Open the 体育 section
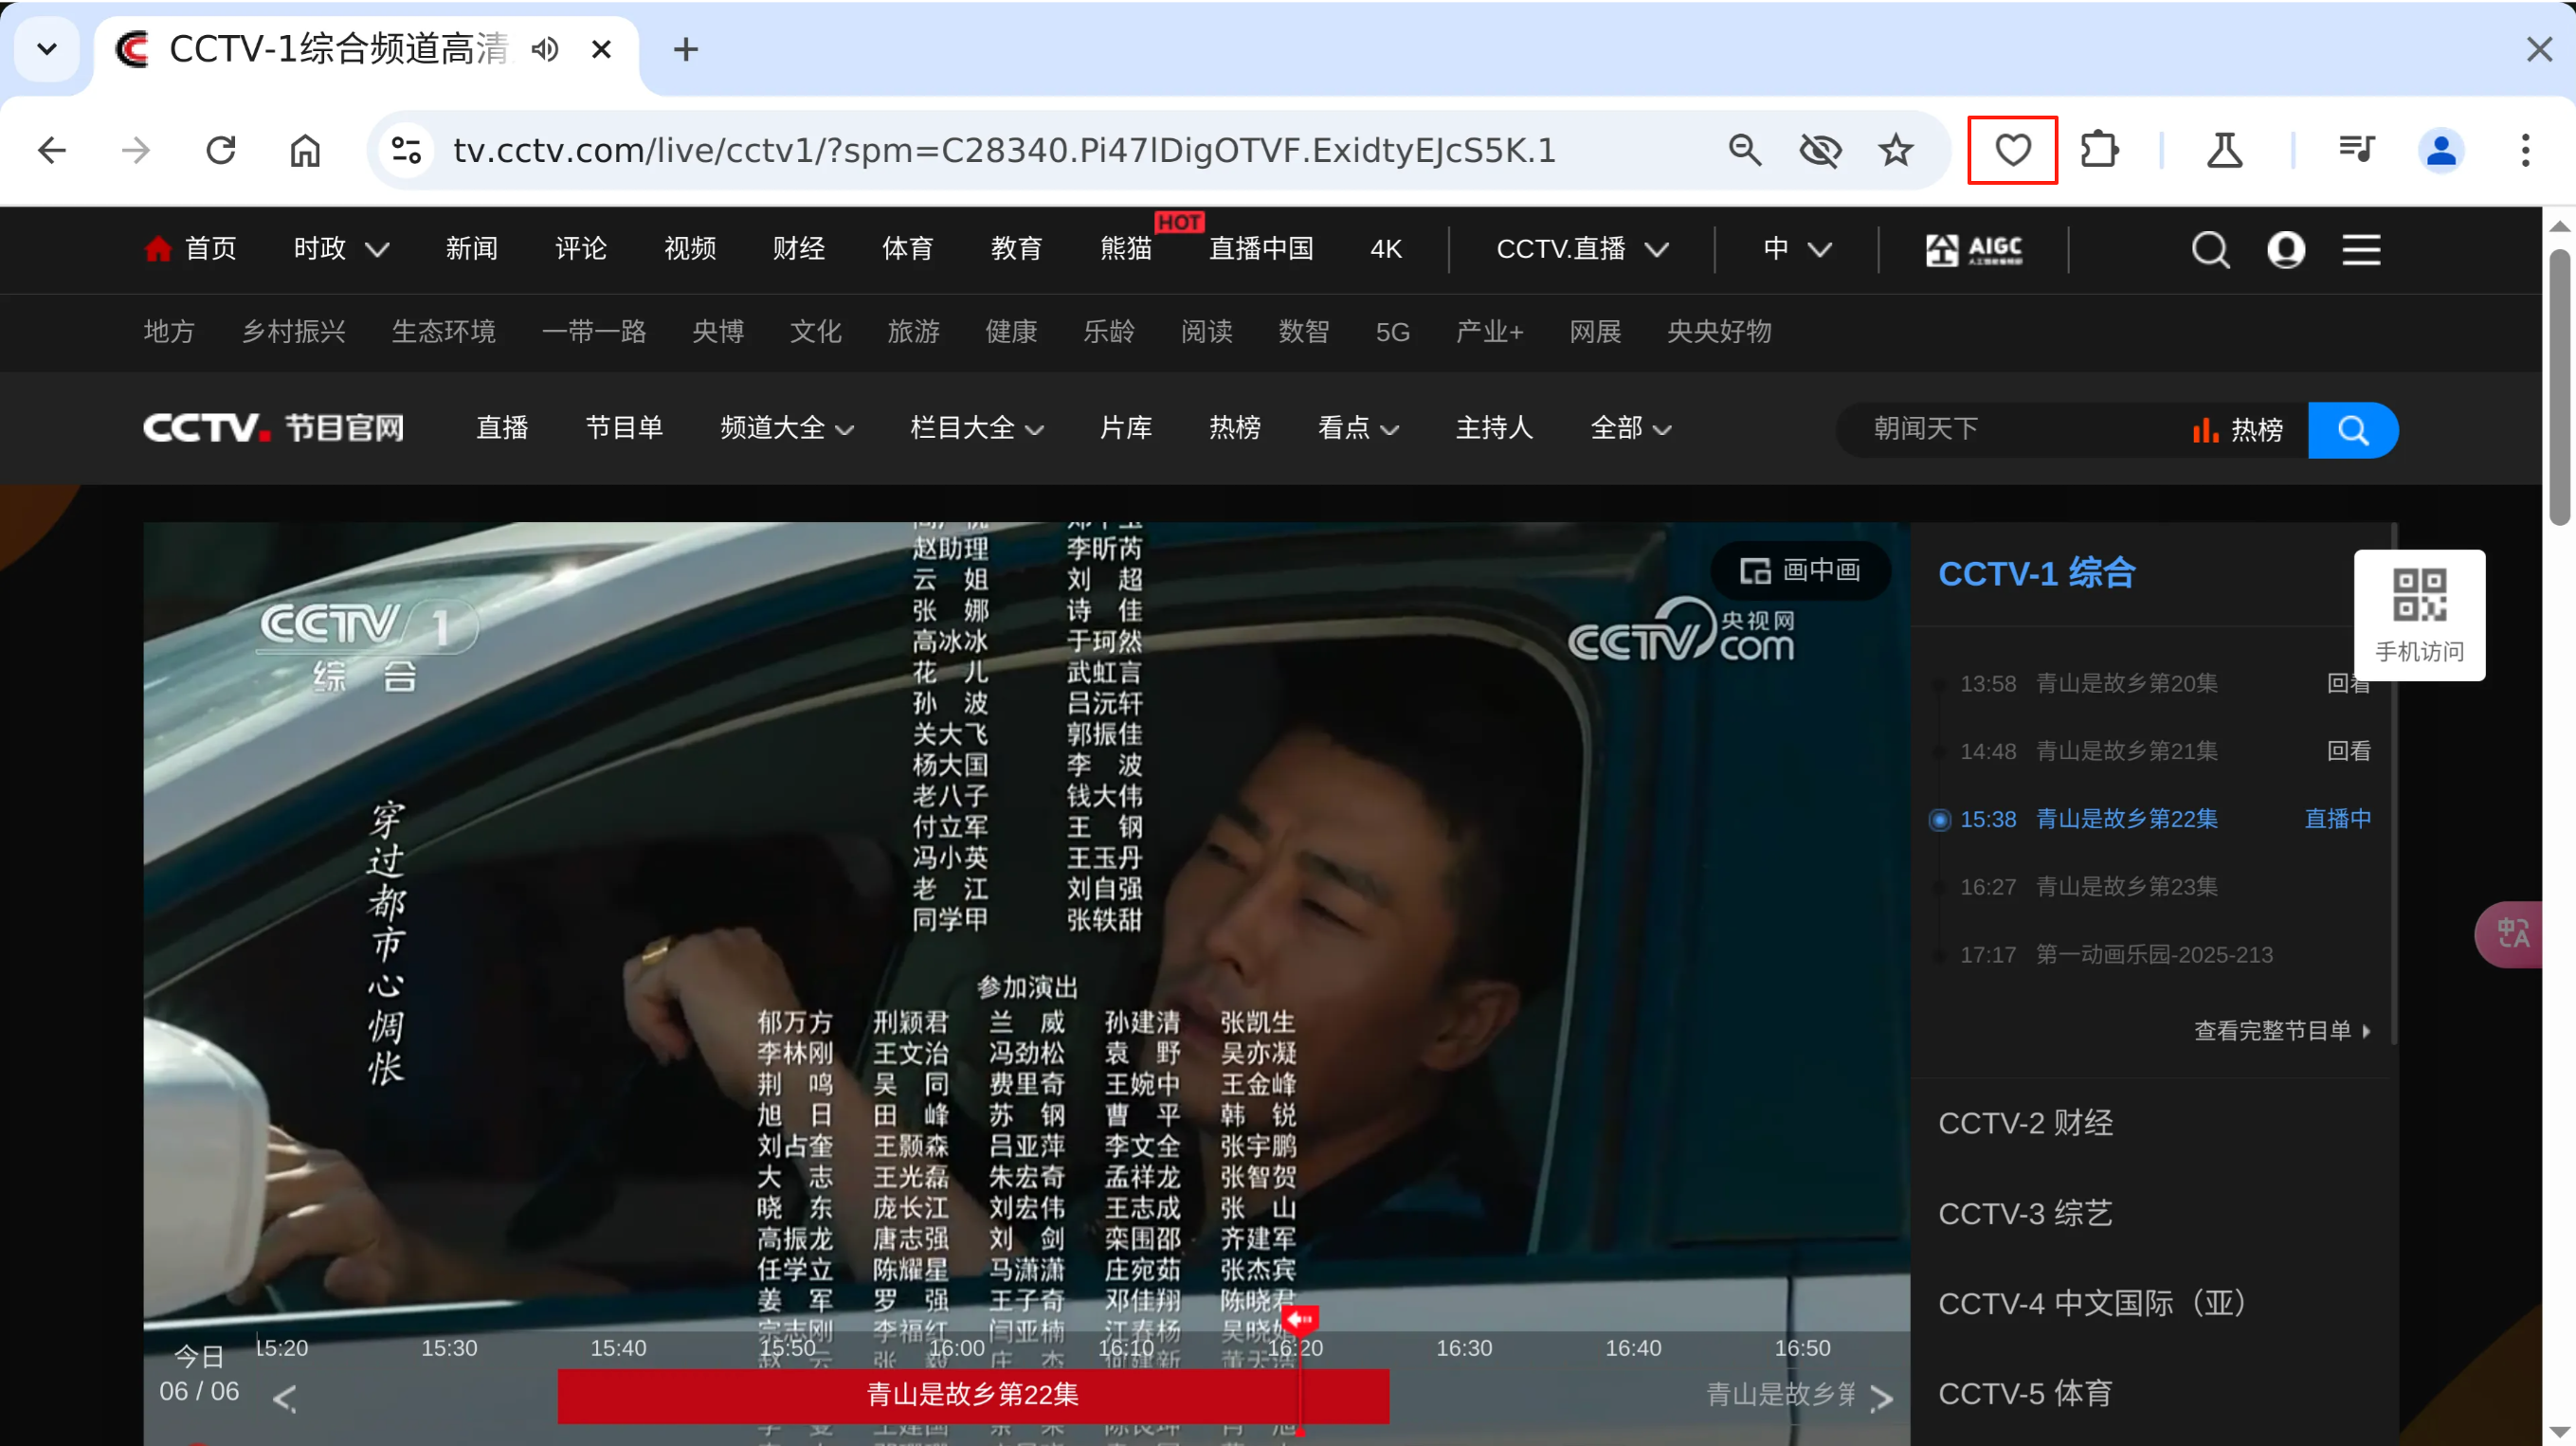Image resolution: width=2576 pixels, height=1446 pixels. pos(907,248)
